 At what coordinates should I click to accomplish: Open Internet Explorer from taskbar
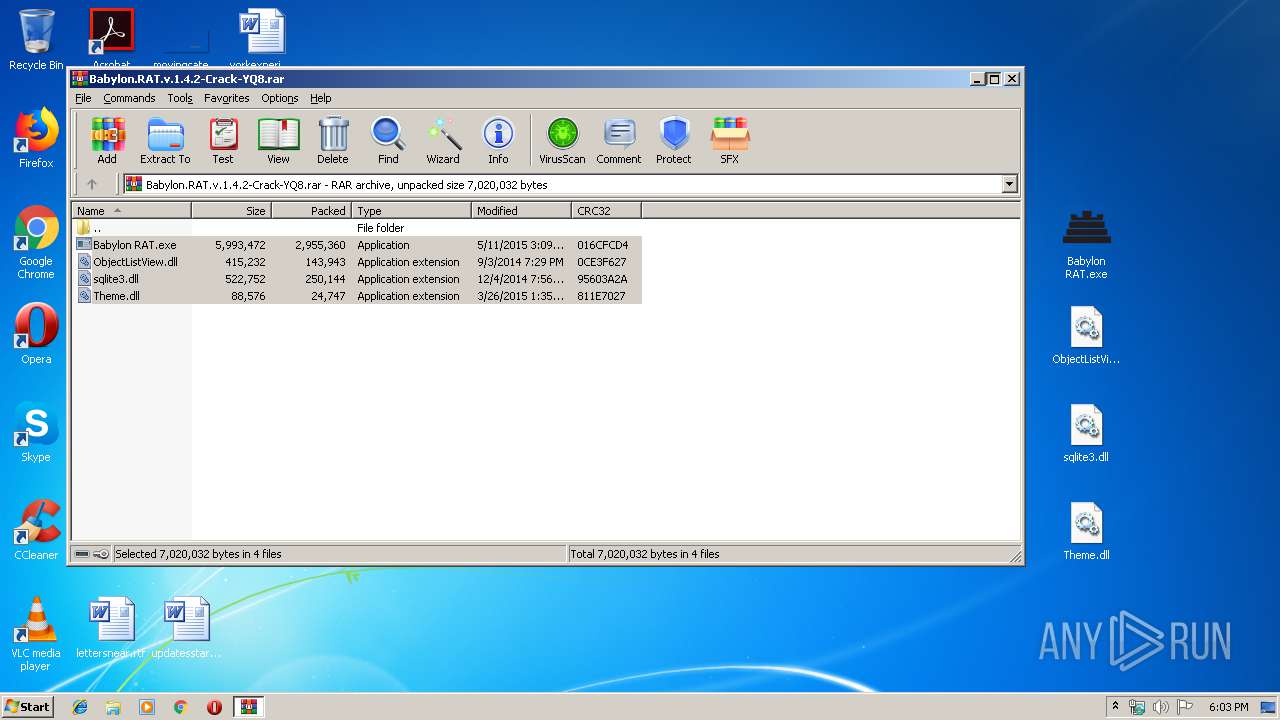pyautogui.click(x=80, y=707)
